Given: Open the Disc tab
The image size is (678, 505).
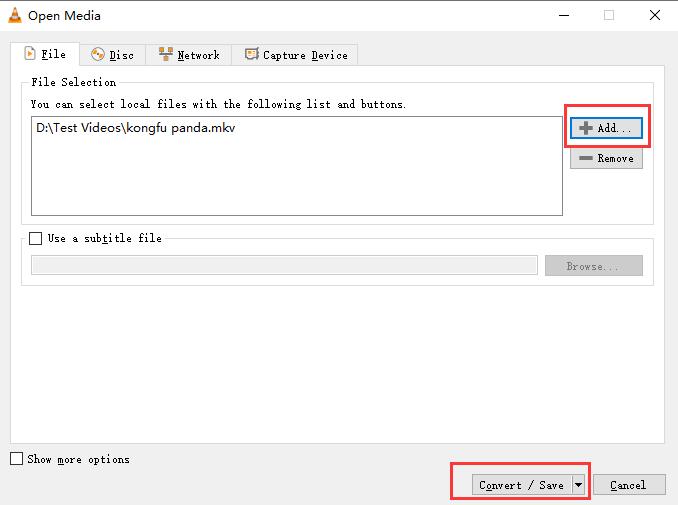Looking at the screenshot, I should (112, 55).
